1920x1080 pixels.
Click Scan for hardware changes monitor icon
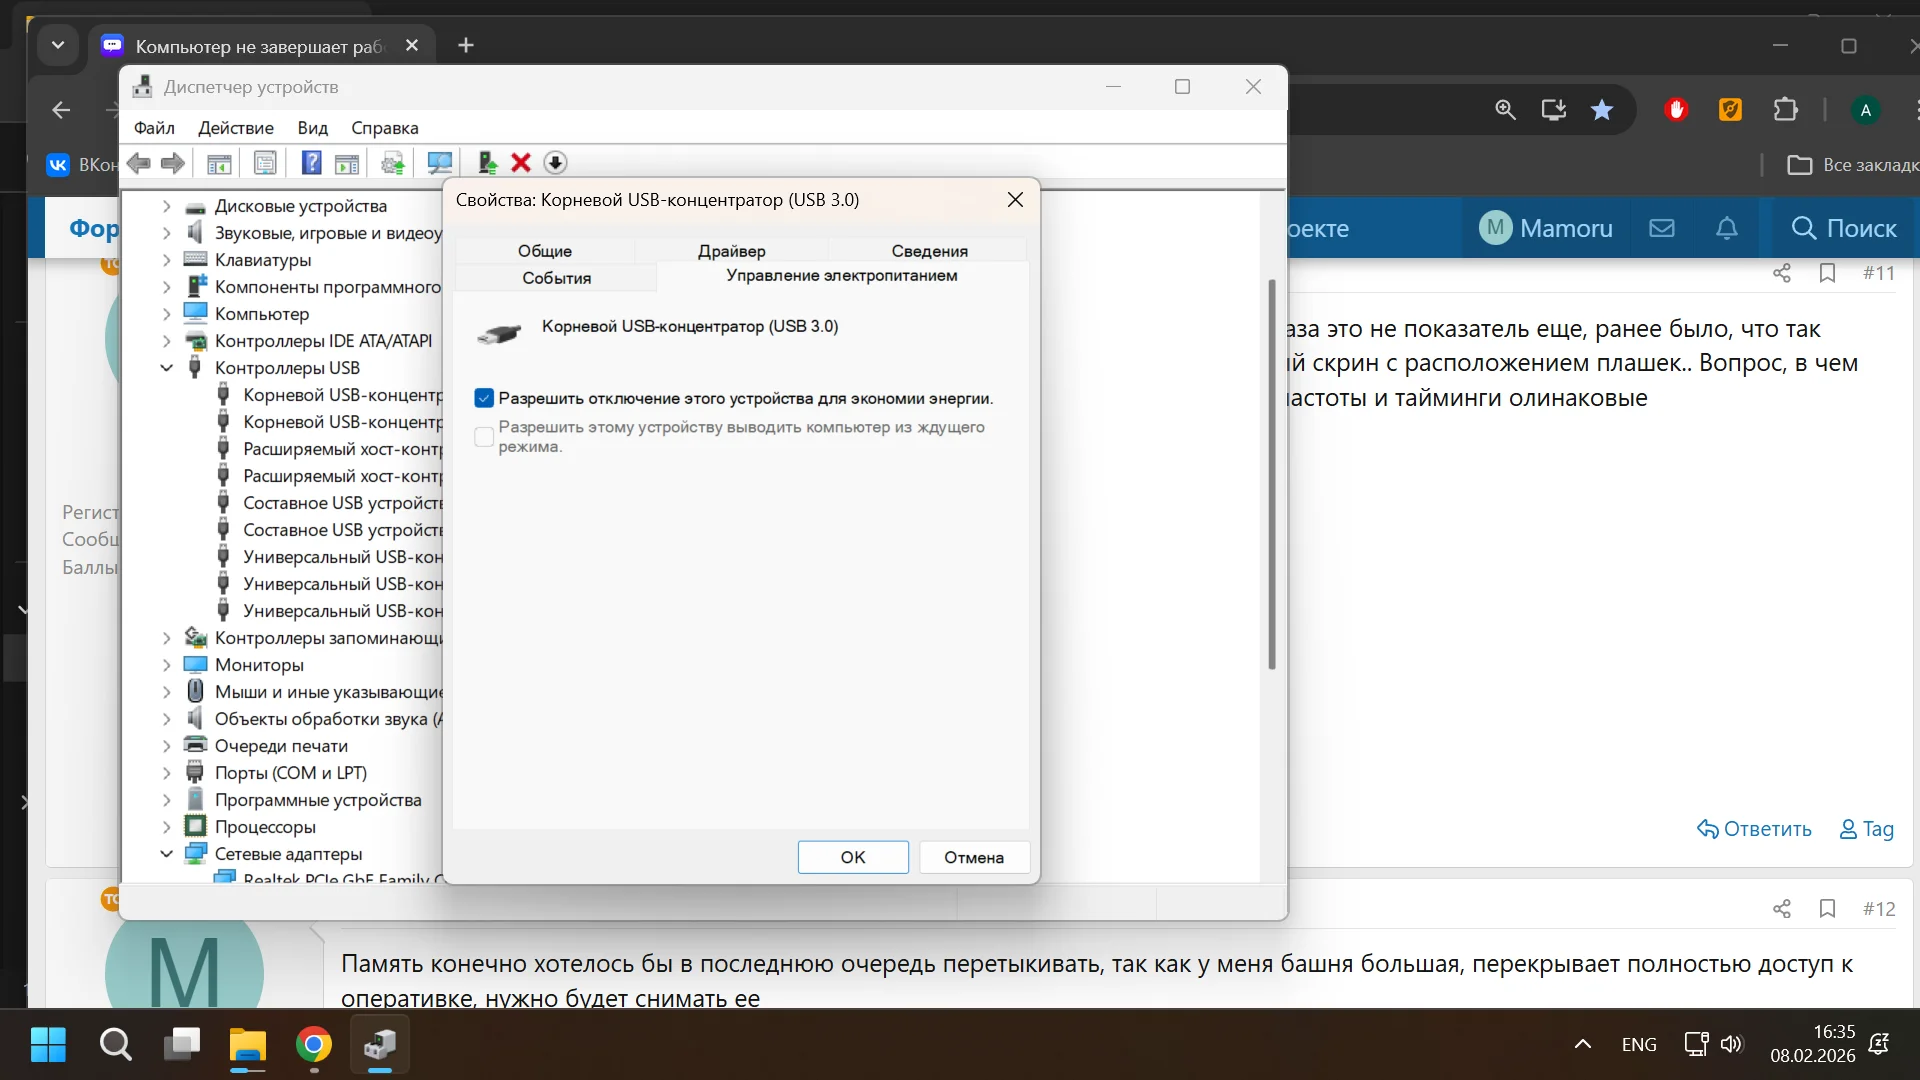[439, 163]
